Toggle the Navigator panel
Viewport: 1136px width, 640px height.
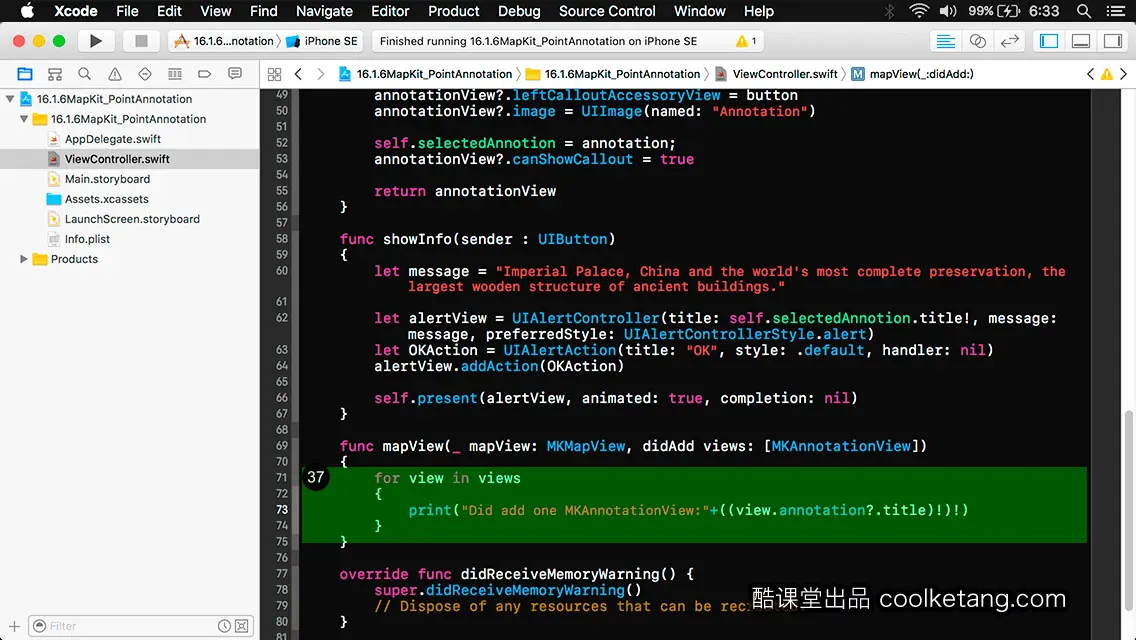point(1049,41)
